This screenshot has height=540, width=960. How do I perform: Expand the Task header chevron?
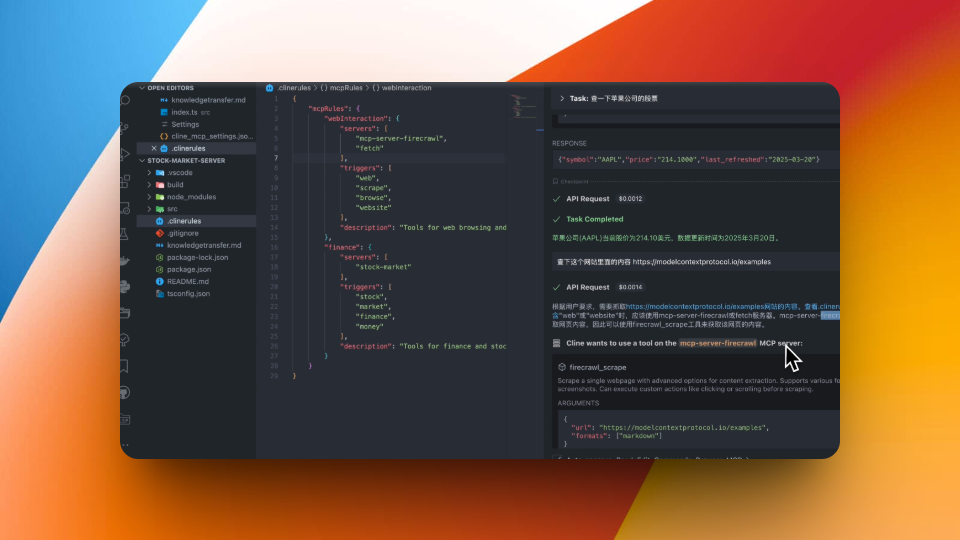click(562, 99)
